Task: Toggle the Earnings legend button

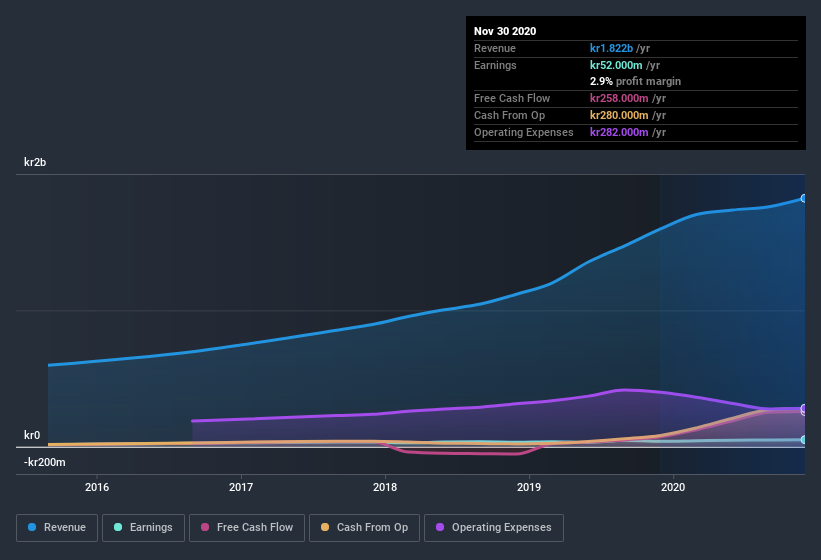Action: point(143,528)
